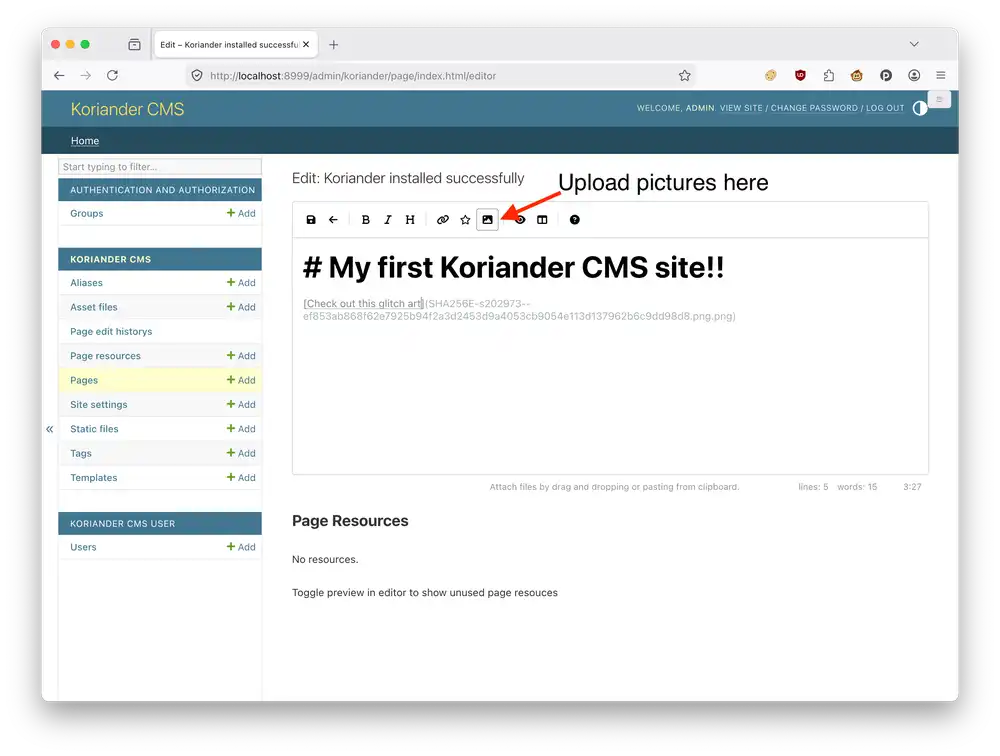This screenshot has width=1000, height=756.
Task: Close the Edit – Koriander tab
Action: [306, 44]
